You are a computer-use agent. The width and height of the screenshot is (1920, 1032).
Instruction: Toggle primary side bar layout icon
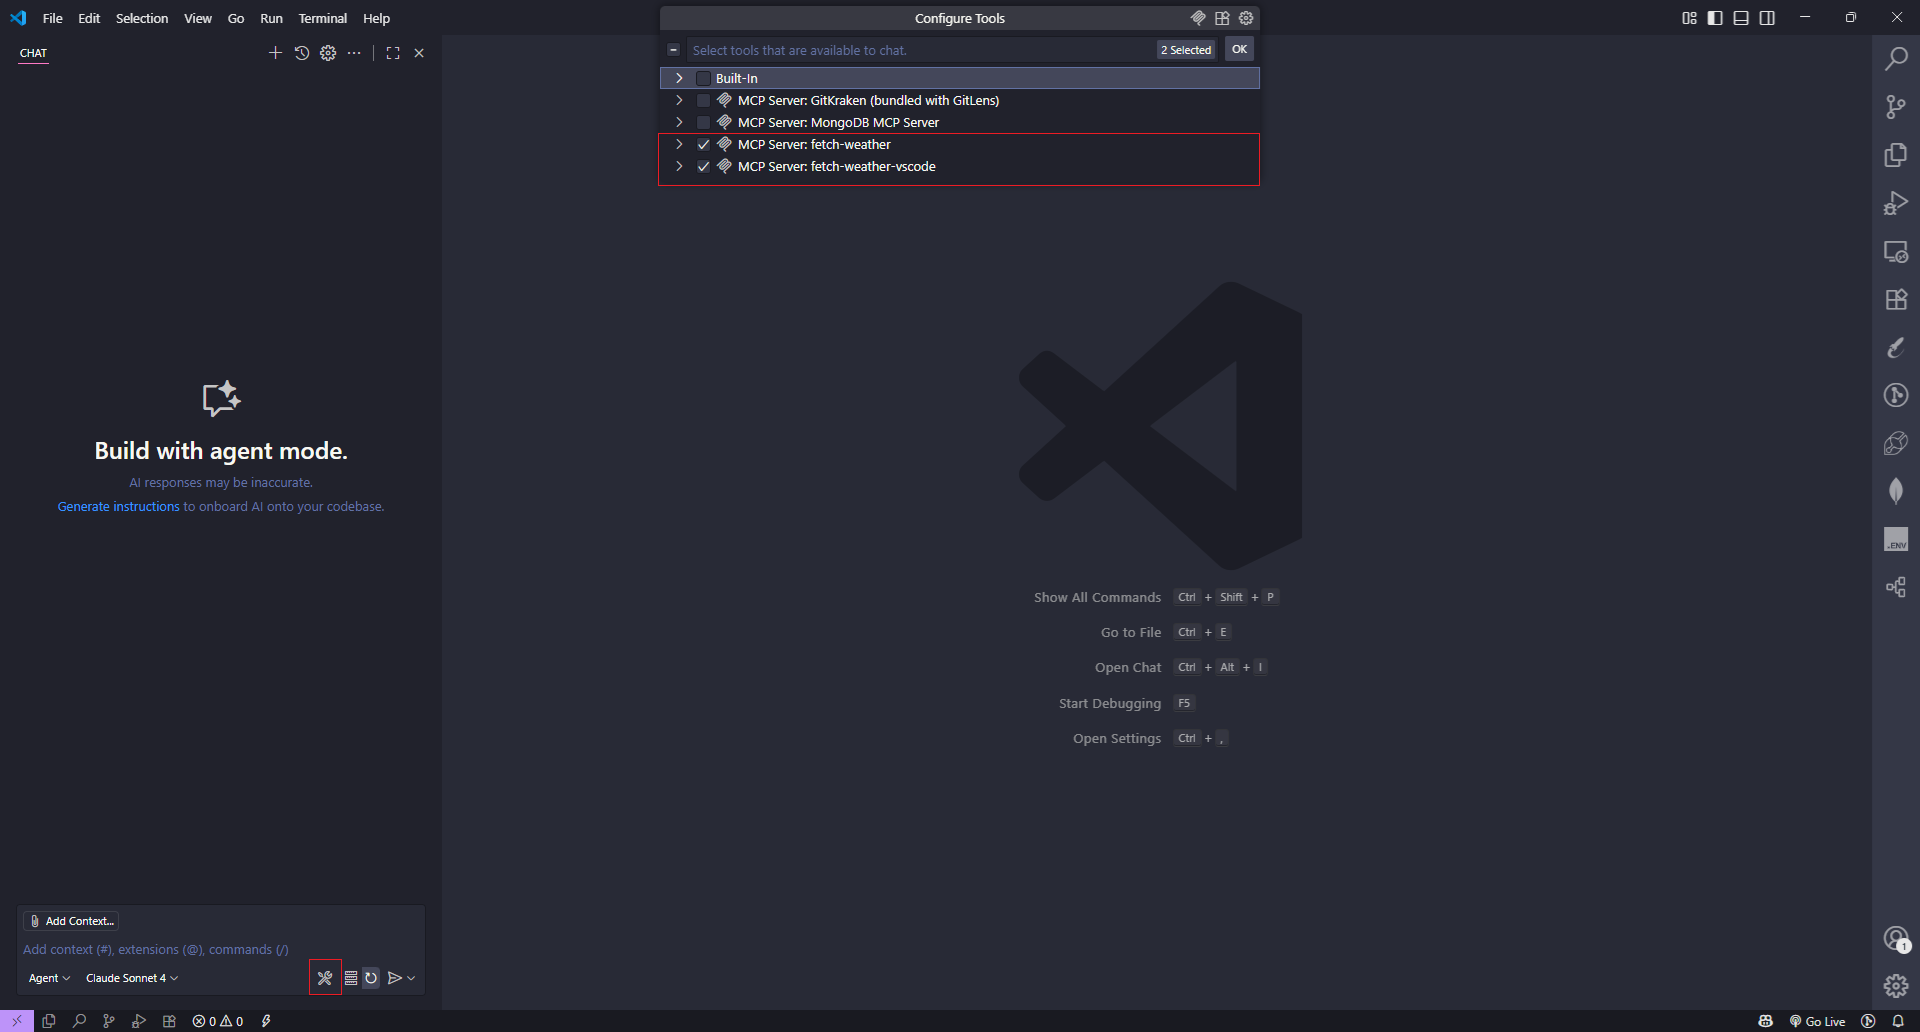1715,18
